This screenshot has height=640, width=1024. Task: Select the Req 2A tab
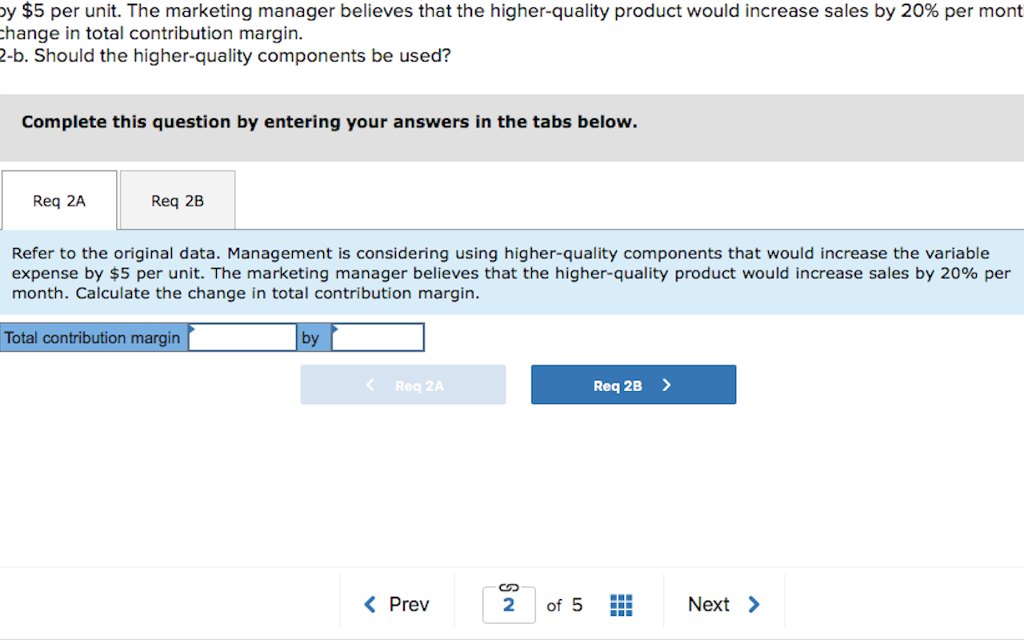[x=59, y=200]
